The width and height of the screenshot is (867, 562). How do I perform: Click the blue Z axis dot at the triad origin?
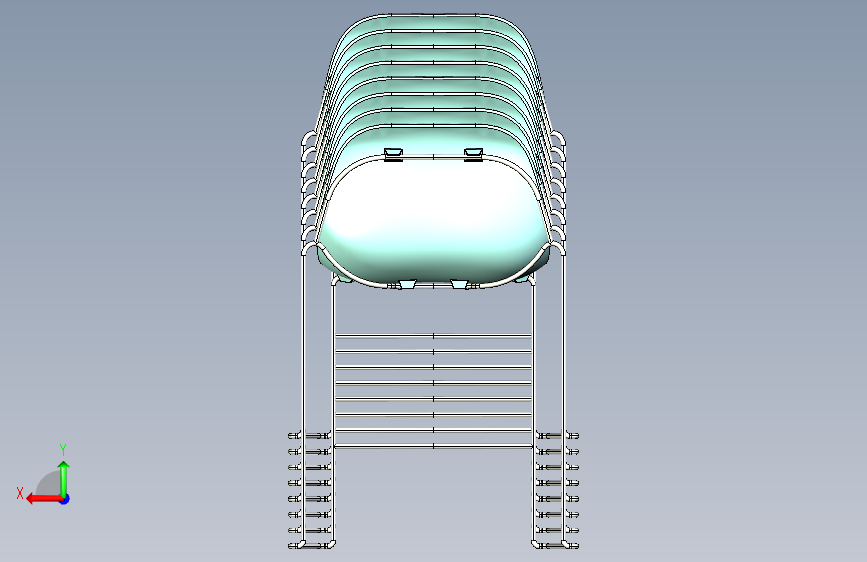65,499
